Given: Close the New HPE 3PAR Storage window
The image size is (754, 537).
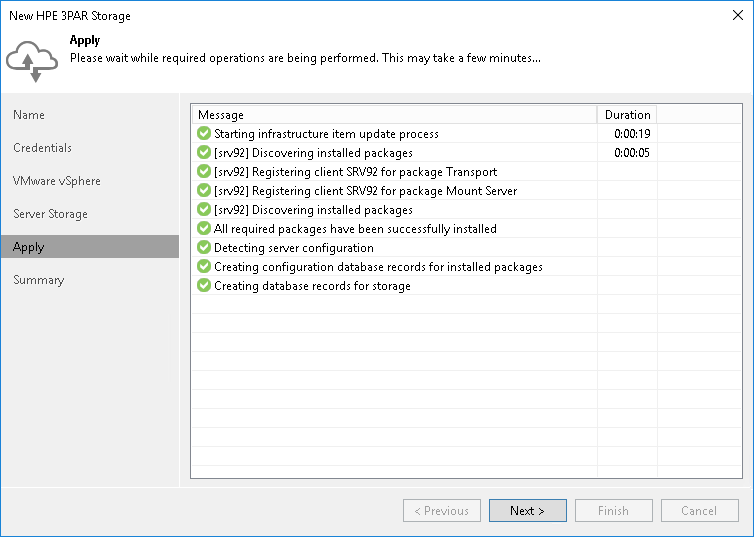Looking at the screenshot, I should click(736, 16).
